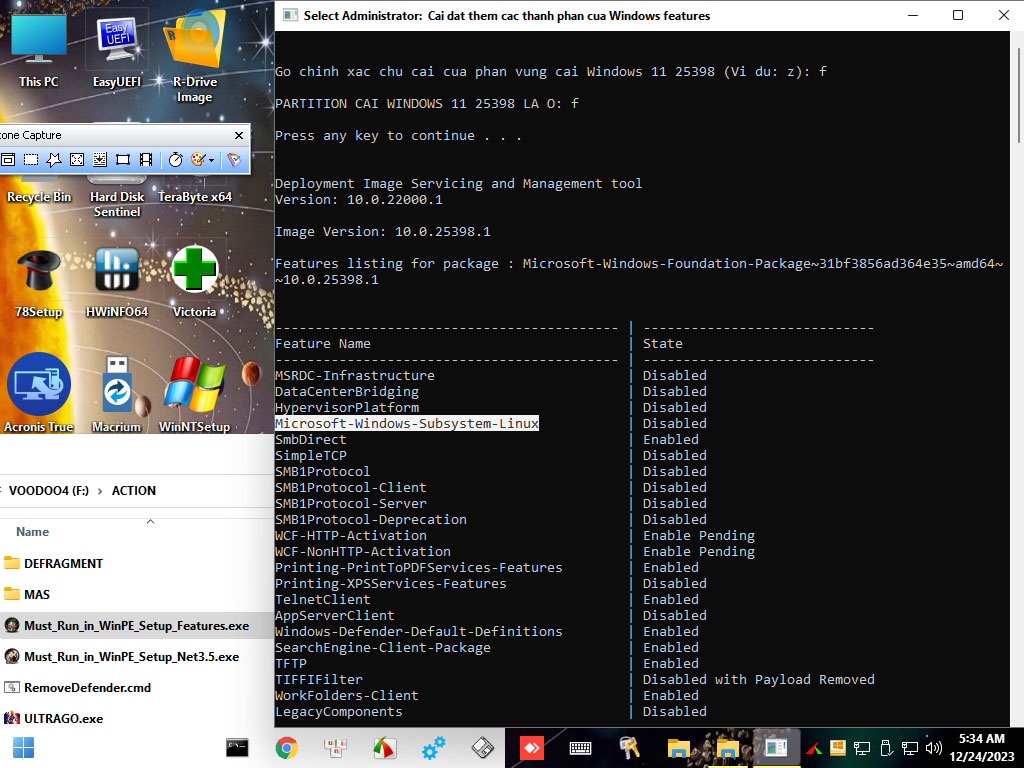This screenshot has height=768, width=1024.
Task: Select full screen capture tool
Action: click(x=77, y=159)
